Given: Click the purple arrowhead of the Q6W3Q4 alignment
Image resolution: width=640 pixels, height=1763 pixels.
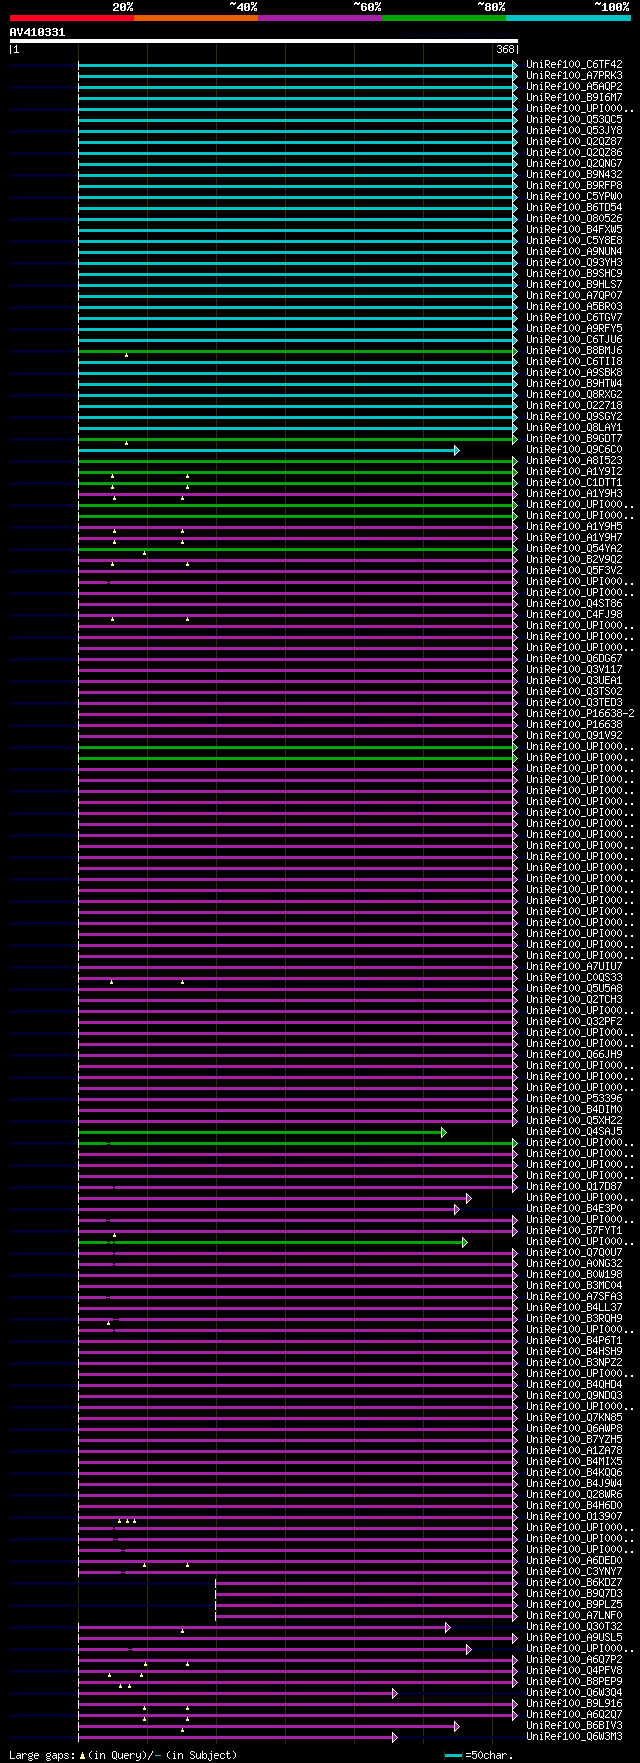Looking at the screenshot, I should point(394,1693).
